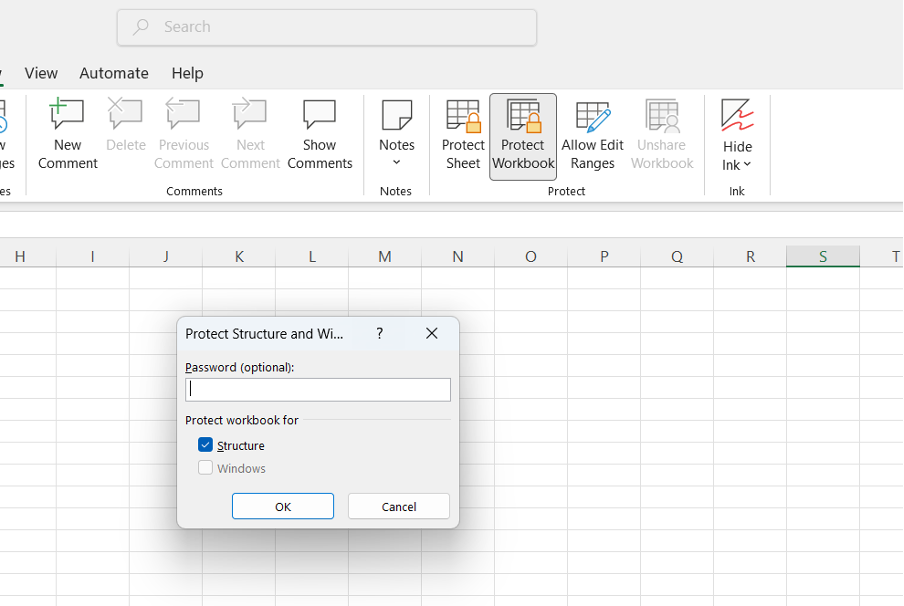Jump to Next Comment
Image resolution: width=904 pixels, height=606 pixels.
(x=250, y=116)
